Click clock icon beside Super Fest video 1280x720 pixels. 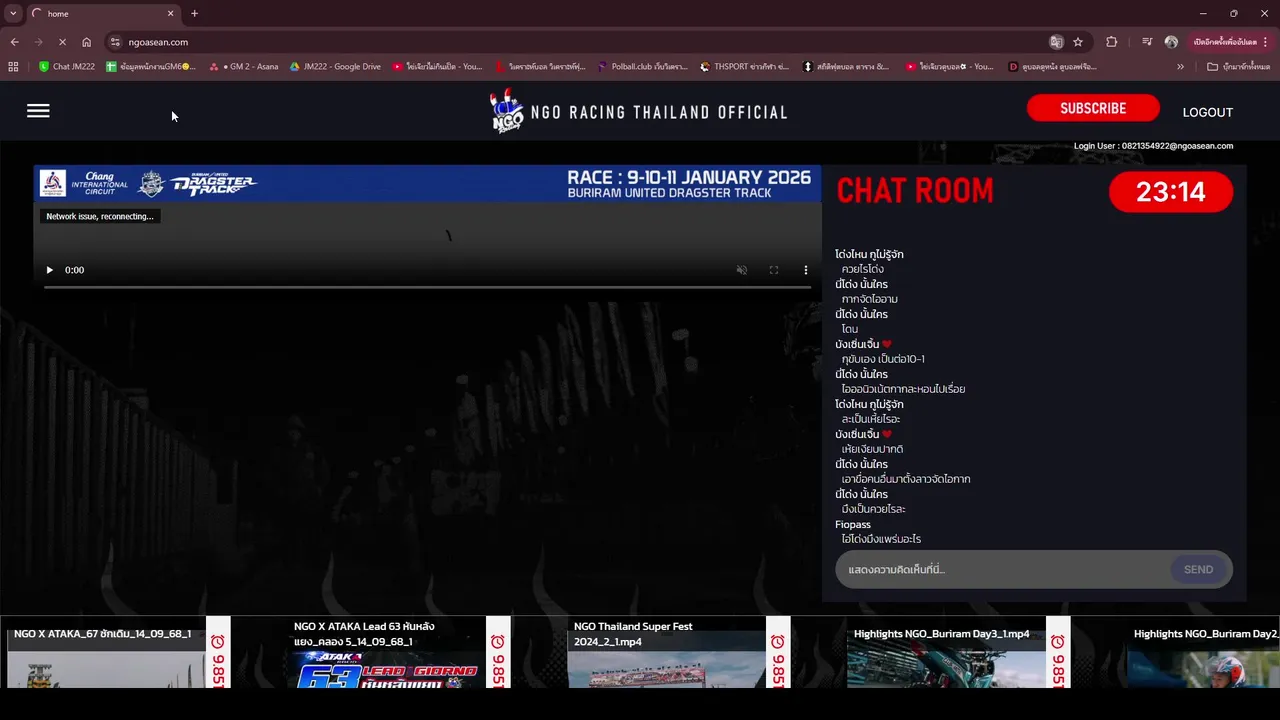778,641
